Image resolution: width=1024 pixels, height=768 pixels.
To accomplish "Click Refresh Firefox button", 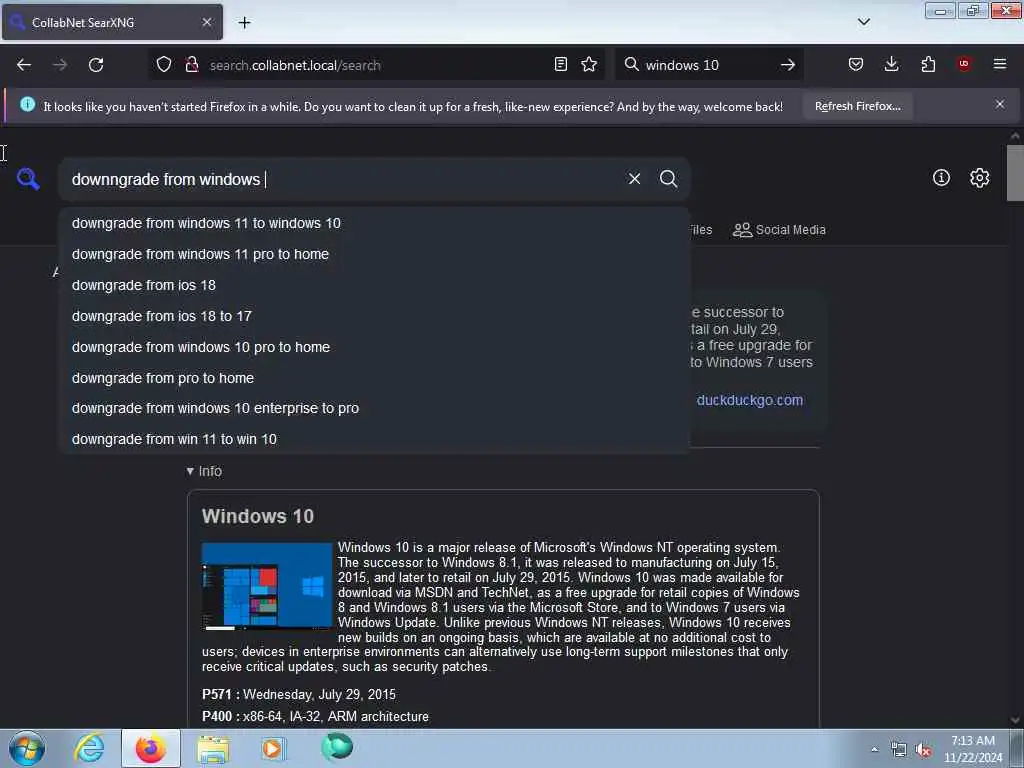I will coord(857,106).
